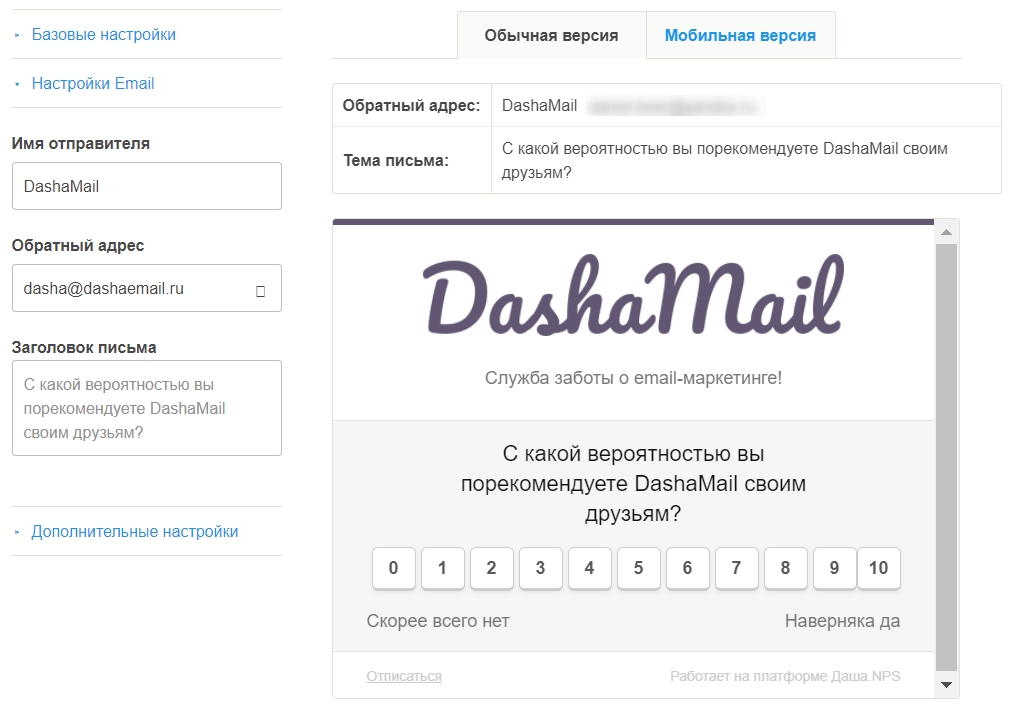Select rating 3 in the survey
The height and width of the screenshot is (704, 1014).
coord(540,568)
